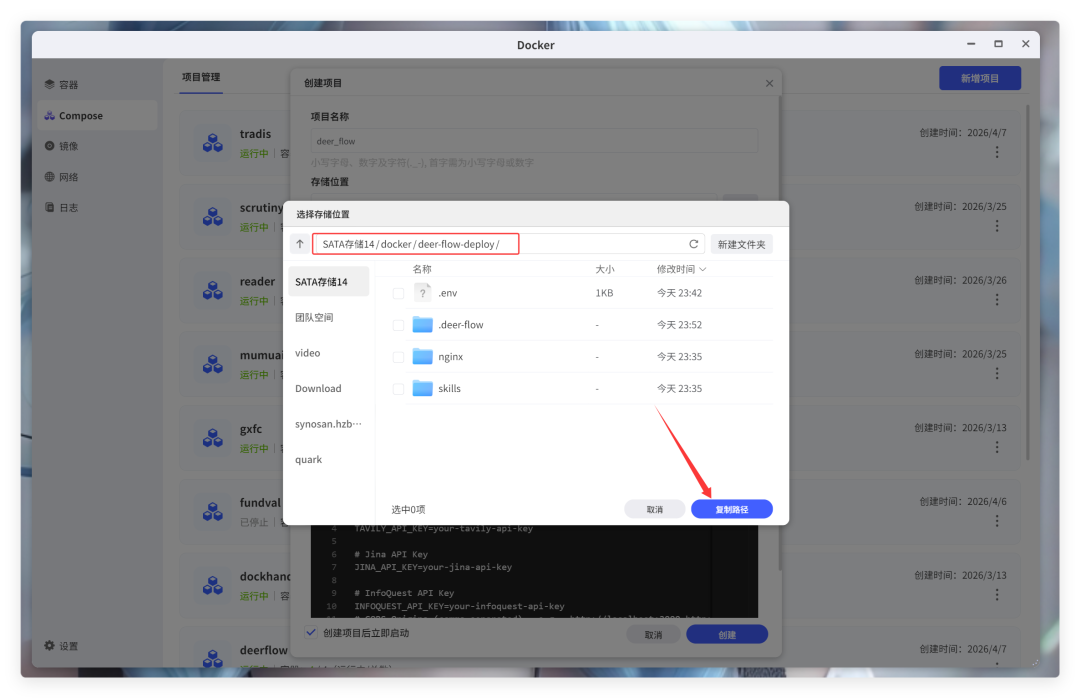This screenshot has width=1080, height=698.
Task: Open the 日志 sidebar section
Action: click(x=97, y=207)
